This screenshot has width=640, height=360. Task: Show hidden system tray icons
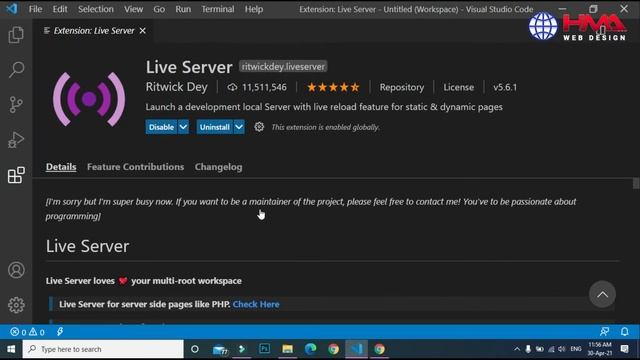517,349
